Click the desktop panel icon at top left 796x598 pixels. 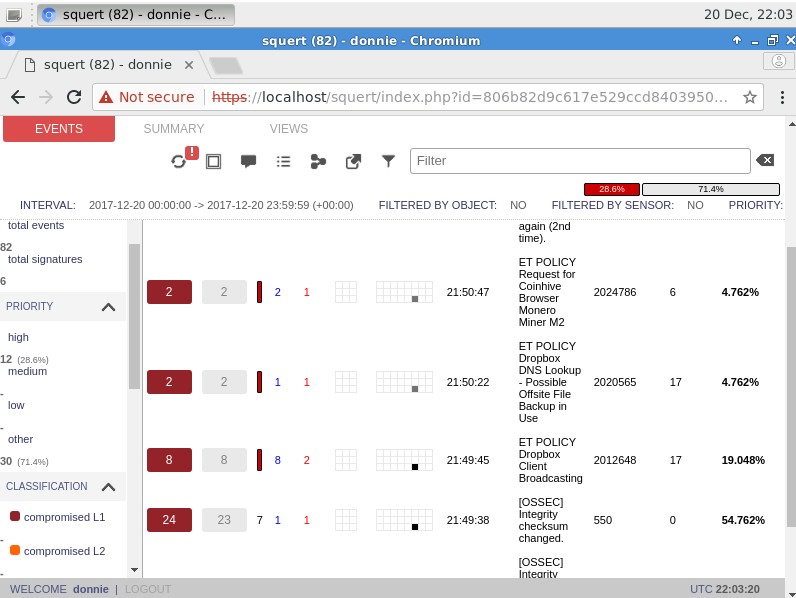[14, 15]
